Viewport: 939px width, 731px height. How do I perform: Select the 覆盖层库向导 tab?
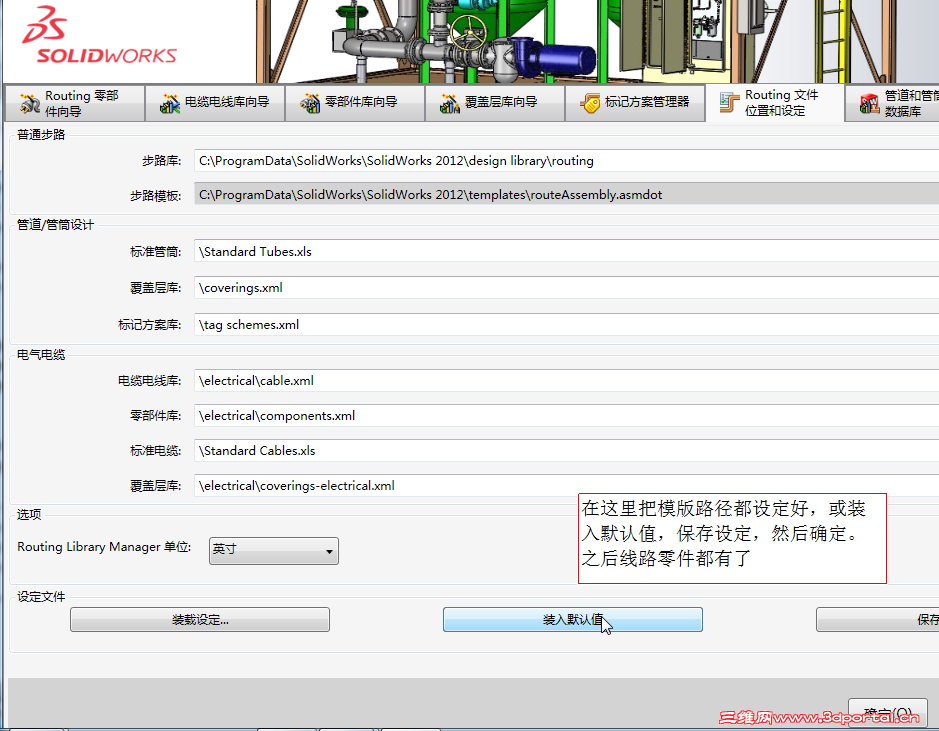(495, 104)
